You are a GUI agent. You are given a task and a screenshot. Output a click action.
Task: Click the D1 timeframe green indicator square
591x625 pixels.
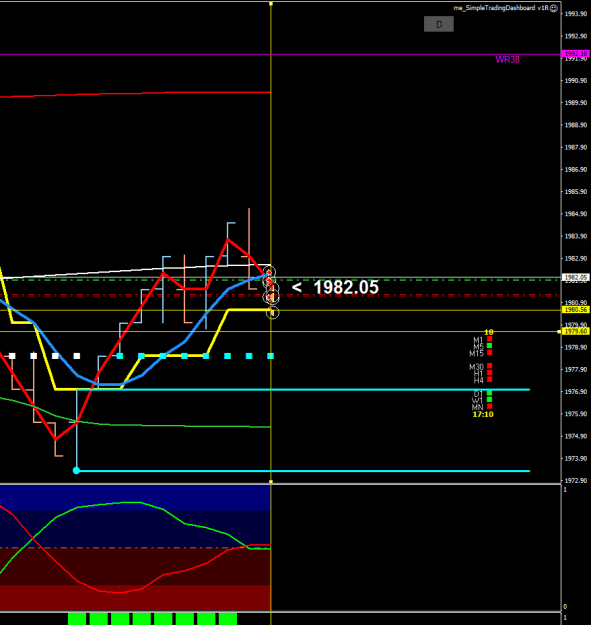489,393
